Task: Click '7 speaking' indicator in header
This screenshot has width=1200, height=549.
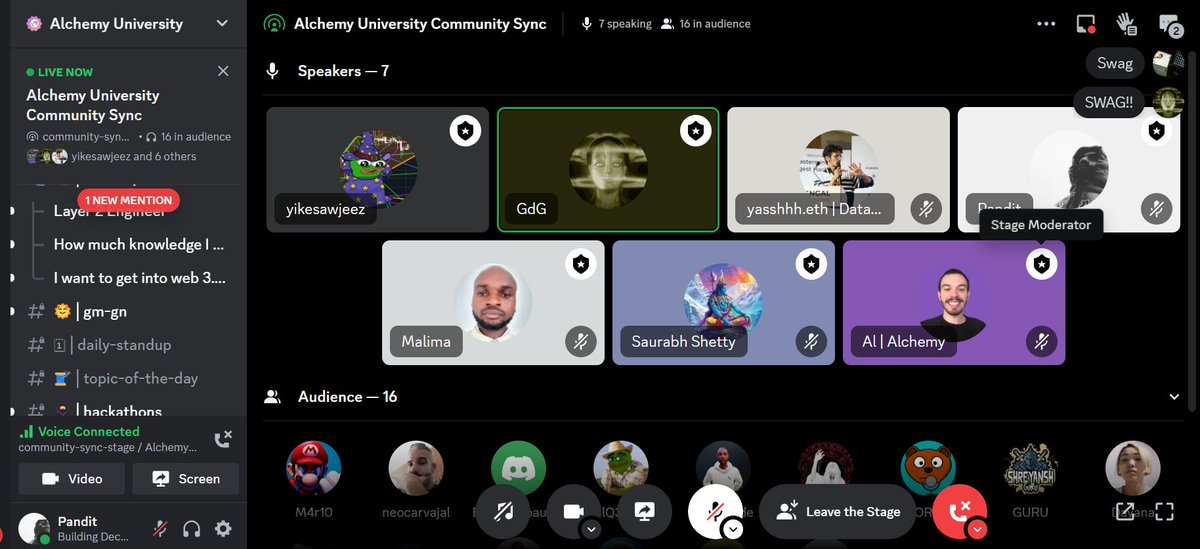Action: [617, 24]
